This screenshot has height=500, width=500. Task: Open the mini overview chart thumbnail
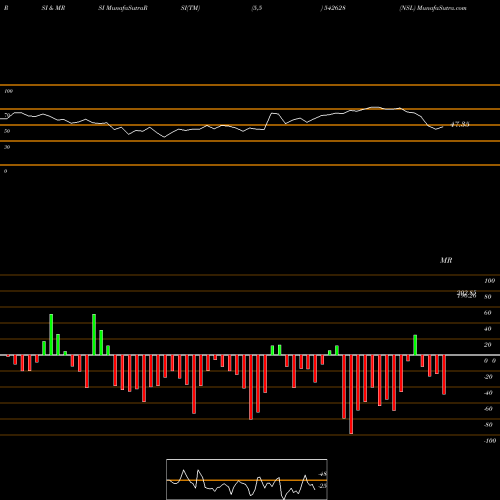[247, 479]
